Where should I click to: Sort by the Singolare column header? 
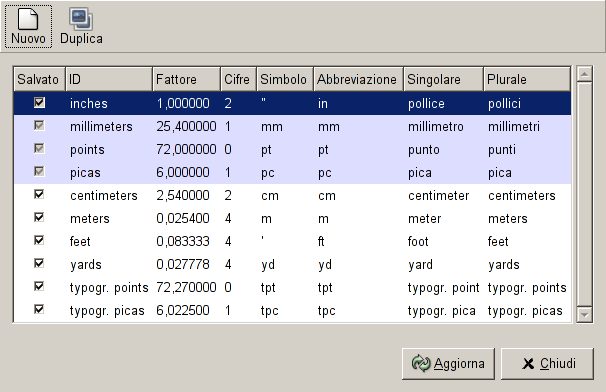click(444, 79)
